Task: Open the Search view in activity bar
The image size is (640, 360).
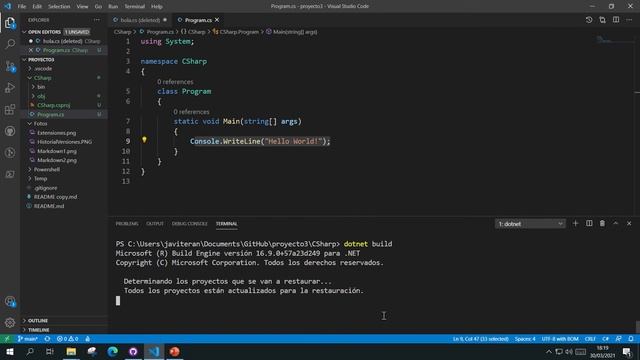Action: (x=10, y=44)
